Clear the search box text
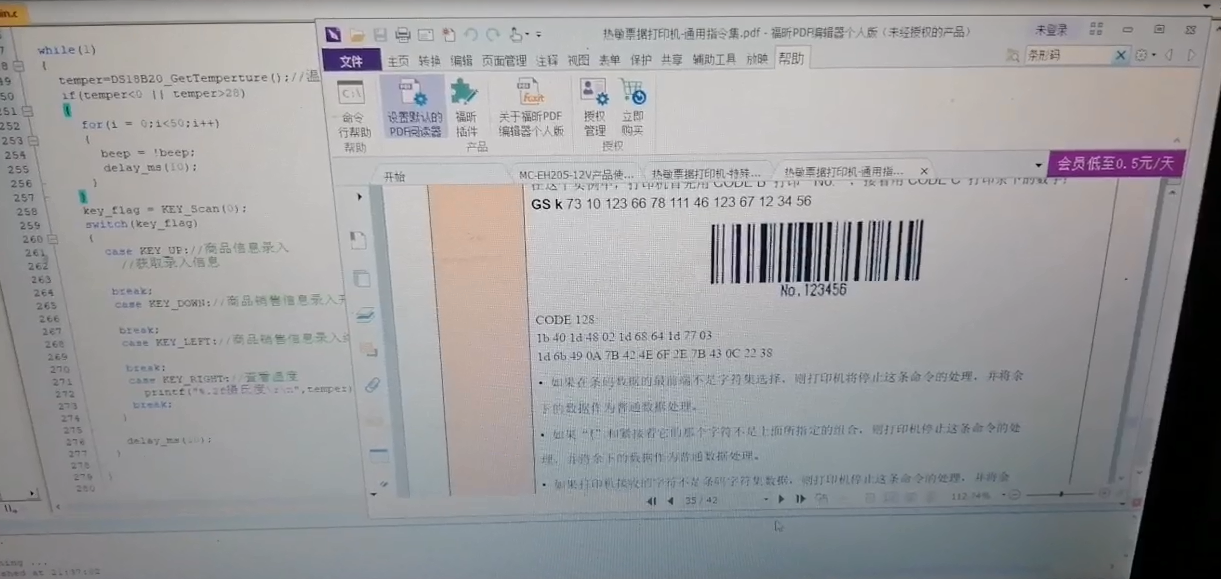 coord(1121,55)
